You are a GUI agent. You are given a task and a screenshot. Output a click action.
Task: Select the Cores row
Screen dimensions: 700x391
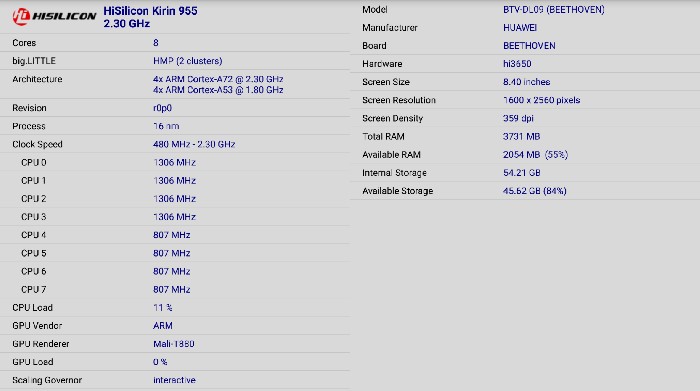coord(175,43)
